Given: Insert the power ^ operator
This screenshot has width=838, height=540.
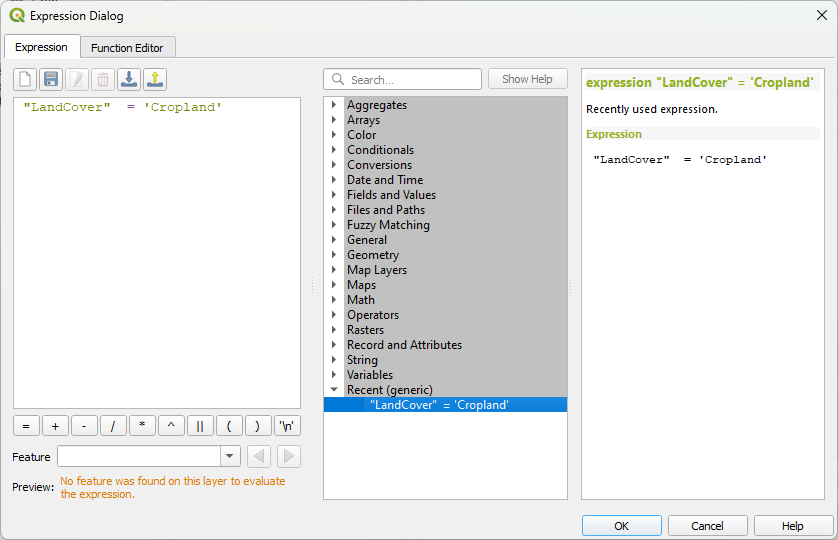Looking at the screenshot, I should point(171,426).
